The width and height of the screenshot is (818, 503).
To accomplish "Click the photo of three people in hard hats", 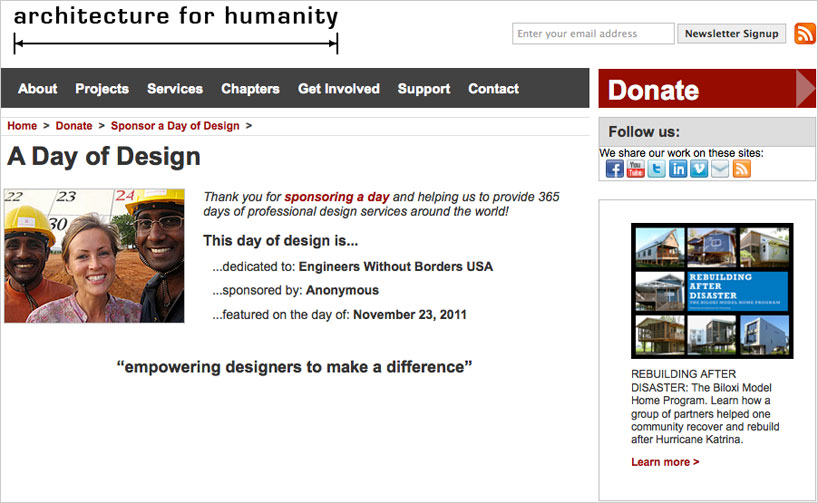I will point(94,256).
